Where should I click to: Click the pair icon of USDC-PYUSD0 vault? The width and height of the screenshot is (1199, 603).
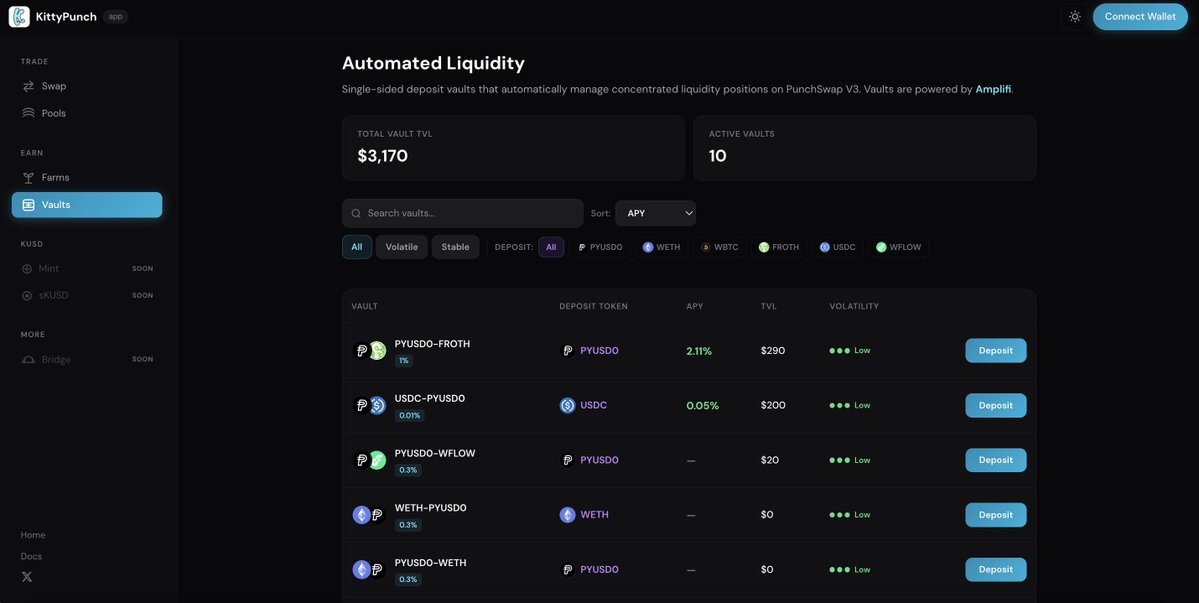point(369,406)
